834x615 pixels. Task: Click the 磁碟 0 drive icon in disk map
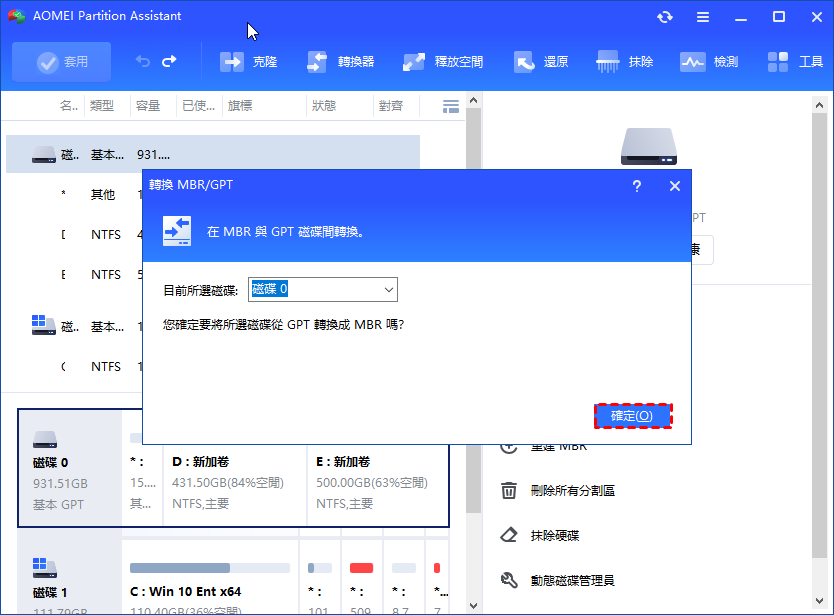tap(45, 439)
